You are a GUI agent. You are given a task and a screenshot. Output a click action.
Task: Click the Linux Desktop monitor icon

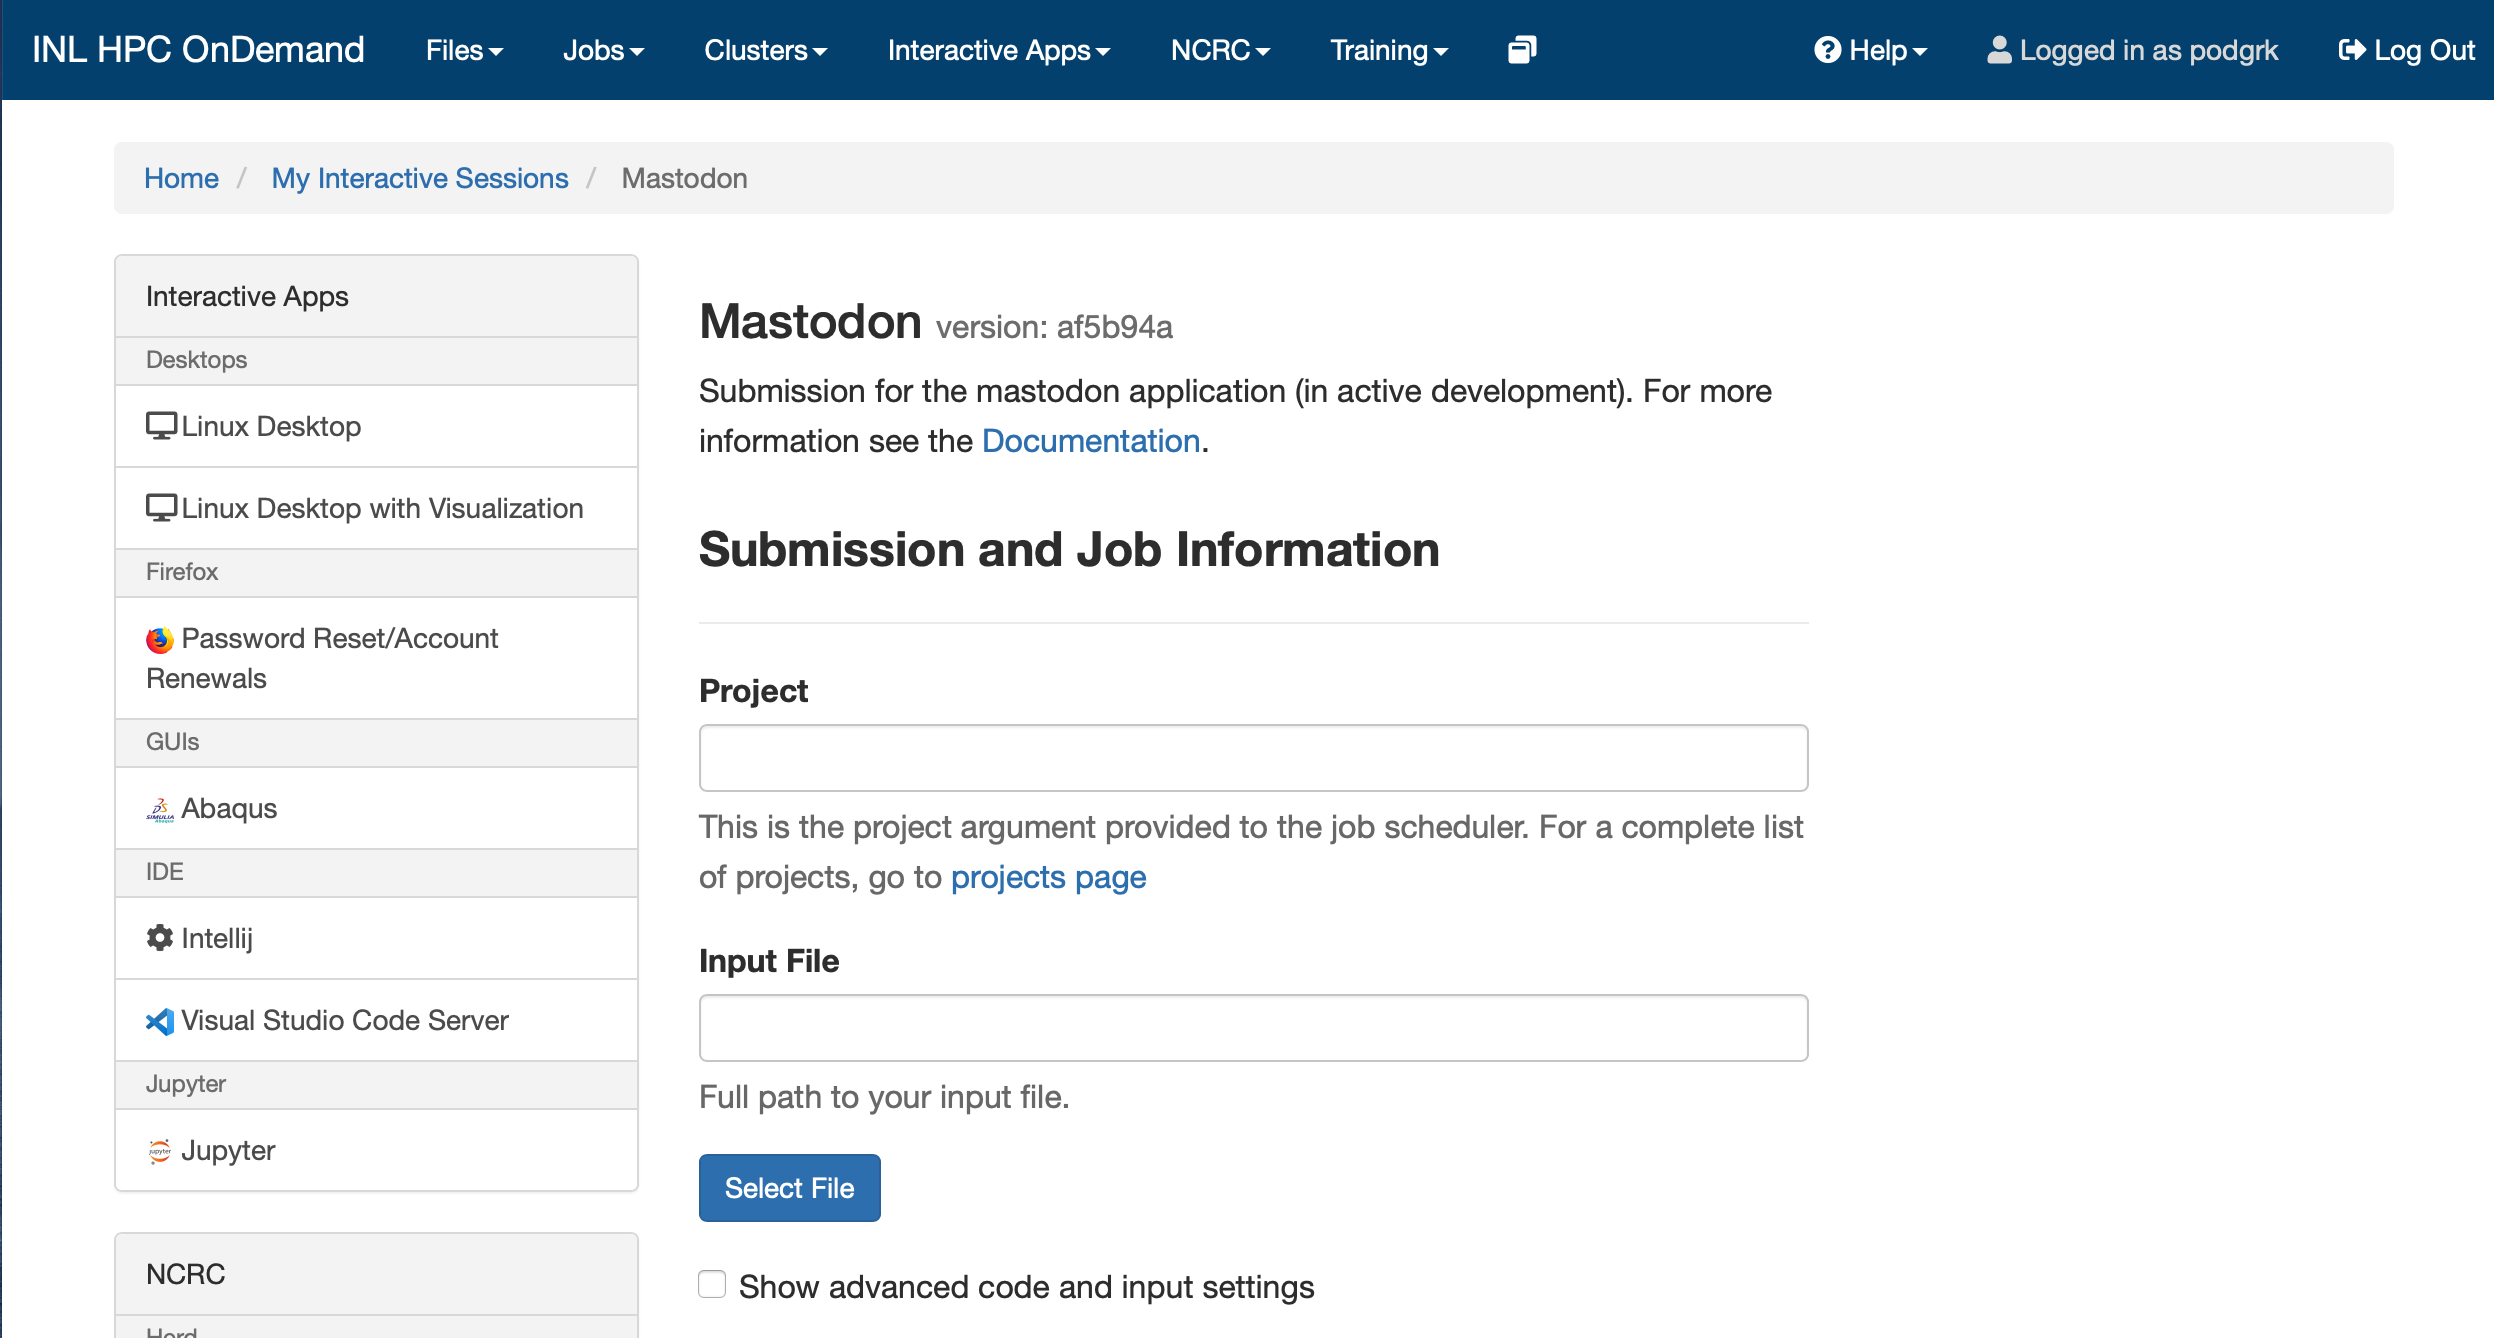(x=161, y=426)
